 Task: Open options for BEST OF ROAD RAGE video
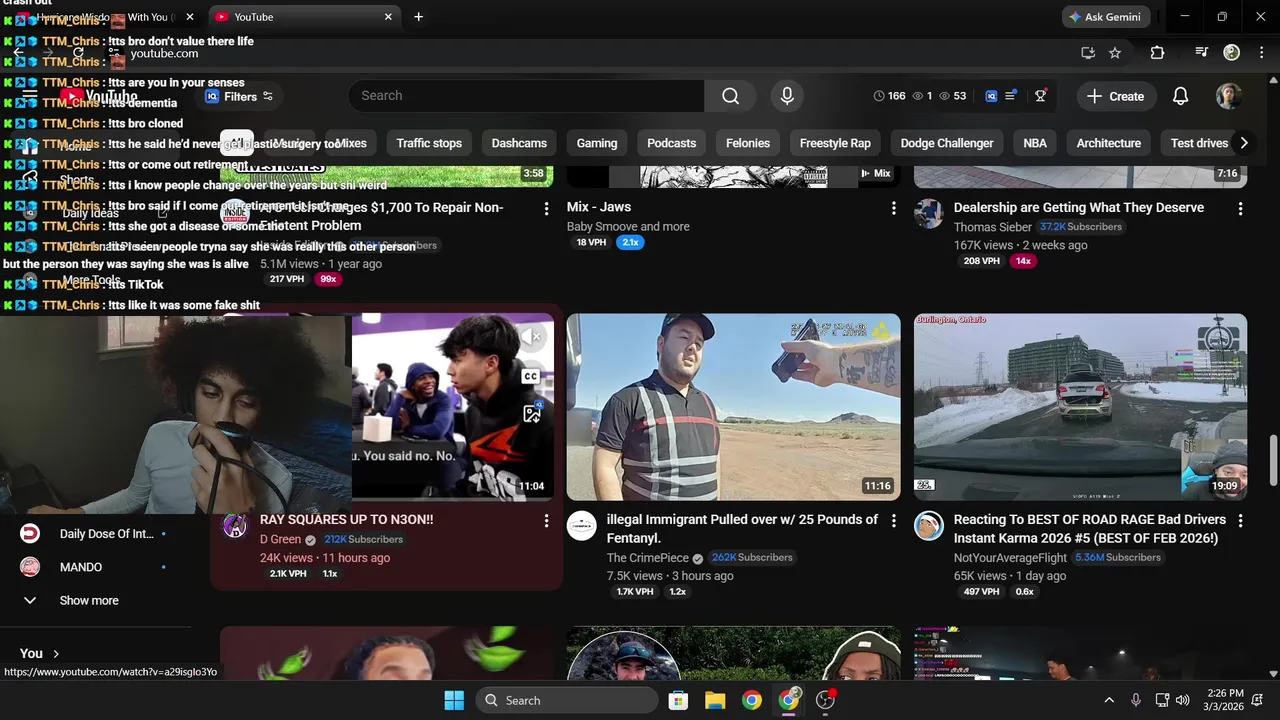1240,520
